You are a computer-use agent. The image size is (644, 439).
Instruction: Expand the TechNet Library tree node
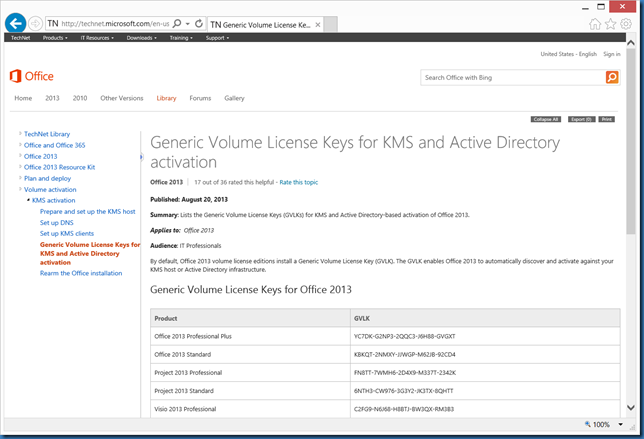point(20,134)
